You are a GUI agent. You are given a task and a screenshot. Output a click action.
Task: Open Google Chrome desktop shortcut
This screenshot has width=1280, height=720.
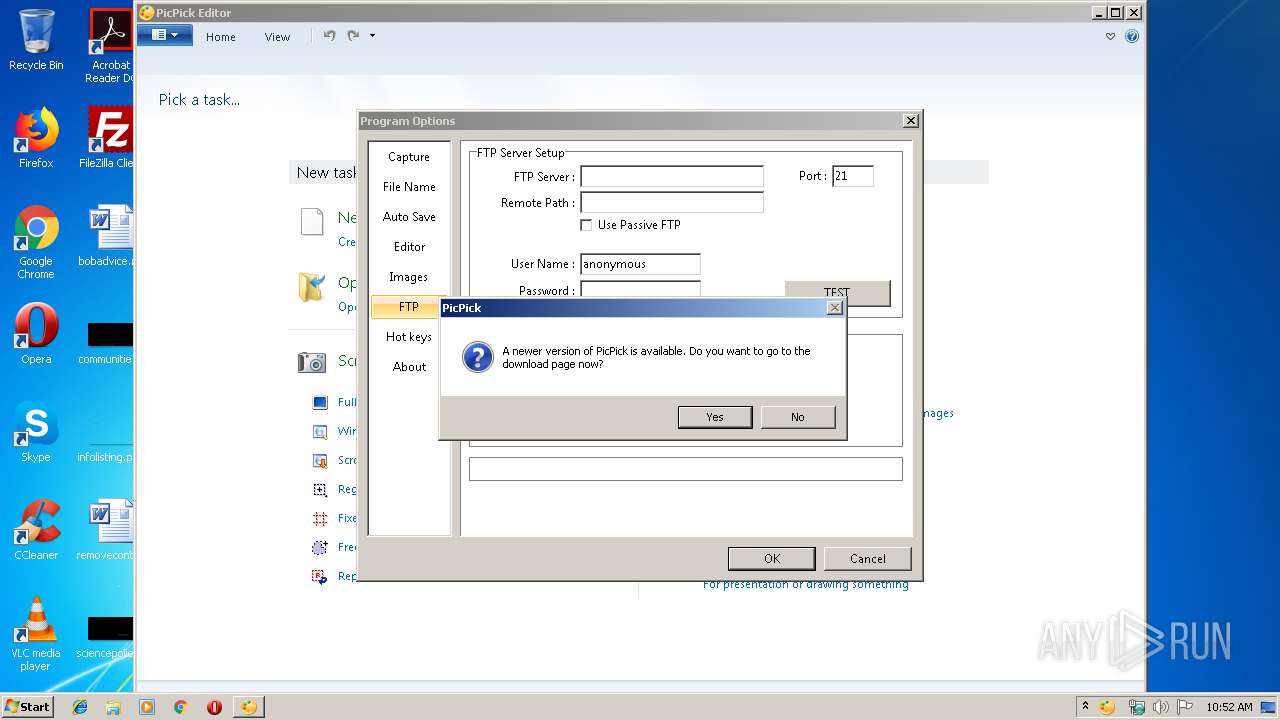(36, 242)
